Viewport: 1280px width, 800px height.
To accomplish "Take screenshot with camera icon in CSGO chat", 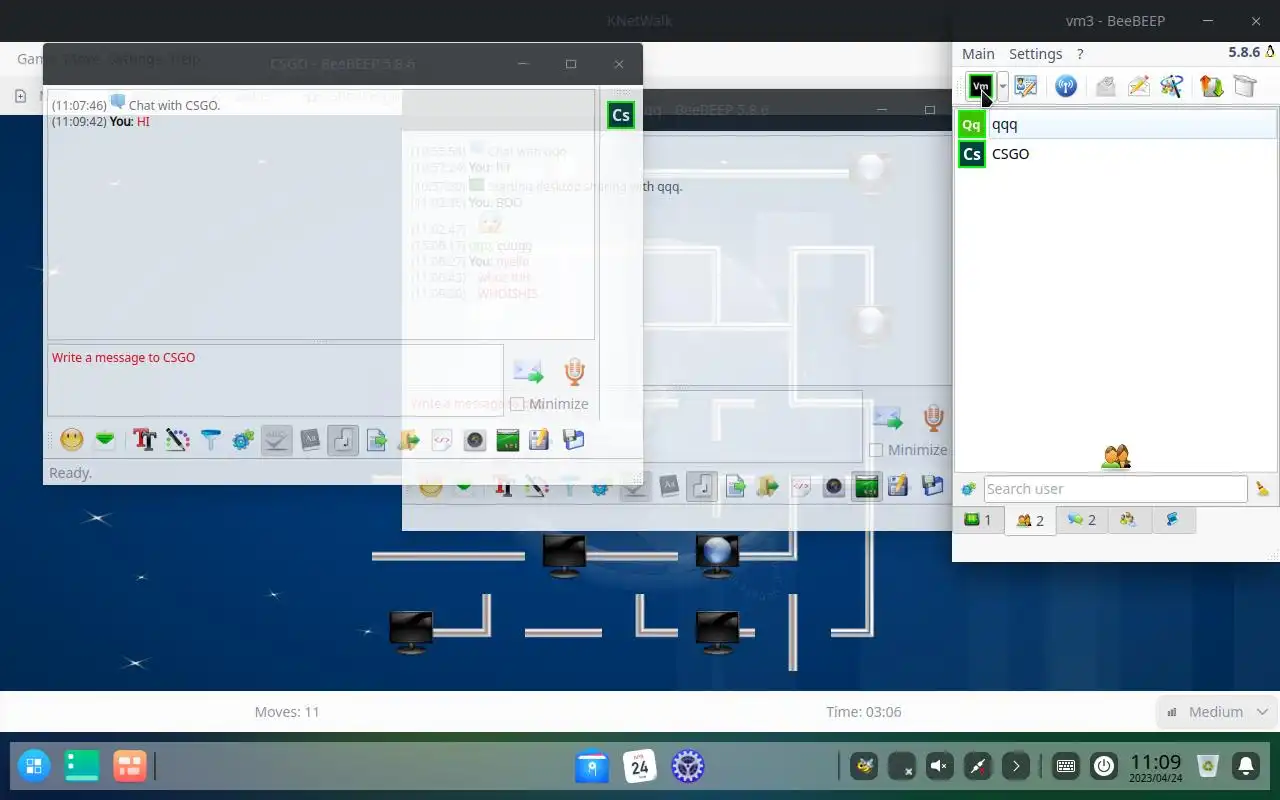I will coord(475,439).
